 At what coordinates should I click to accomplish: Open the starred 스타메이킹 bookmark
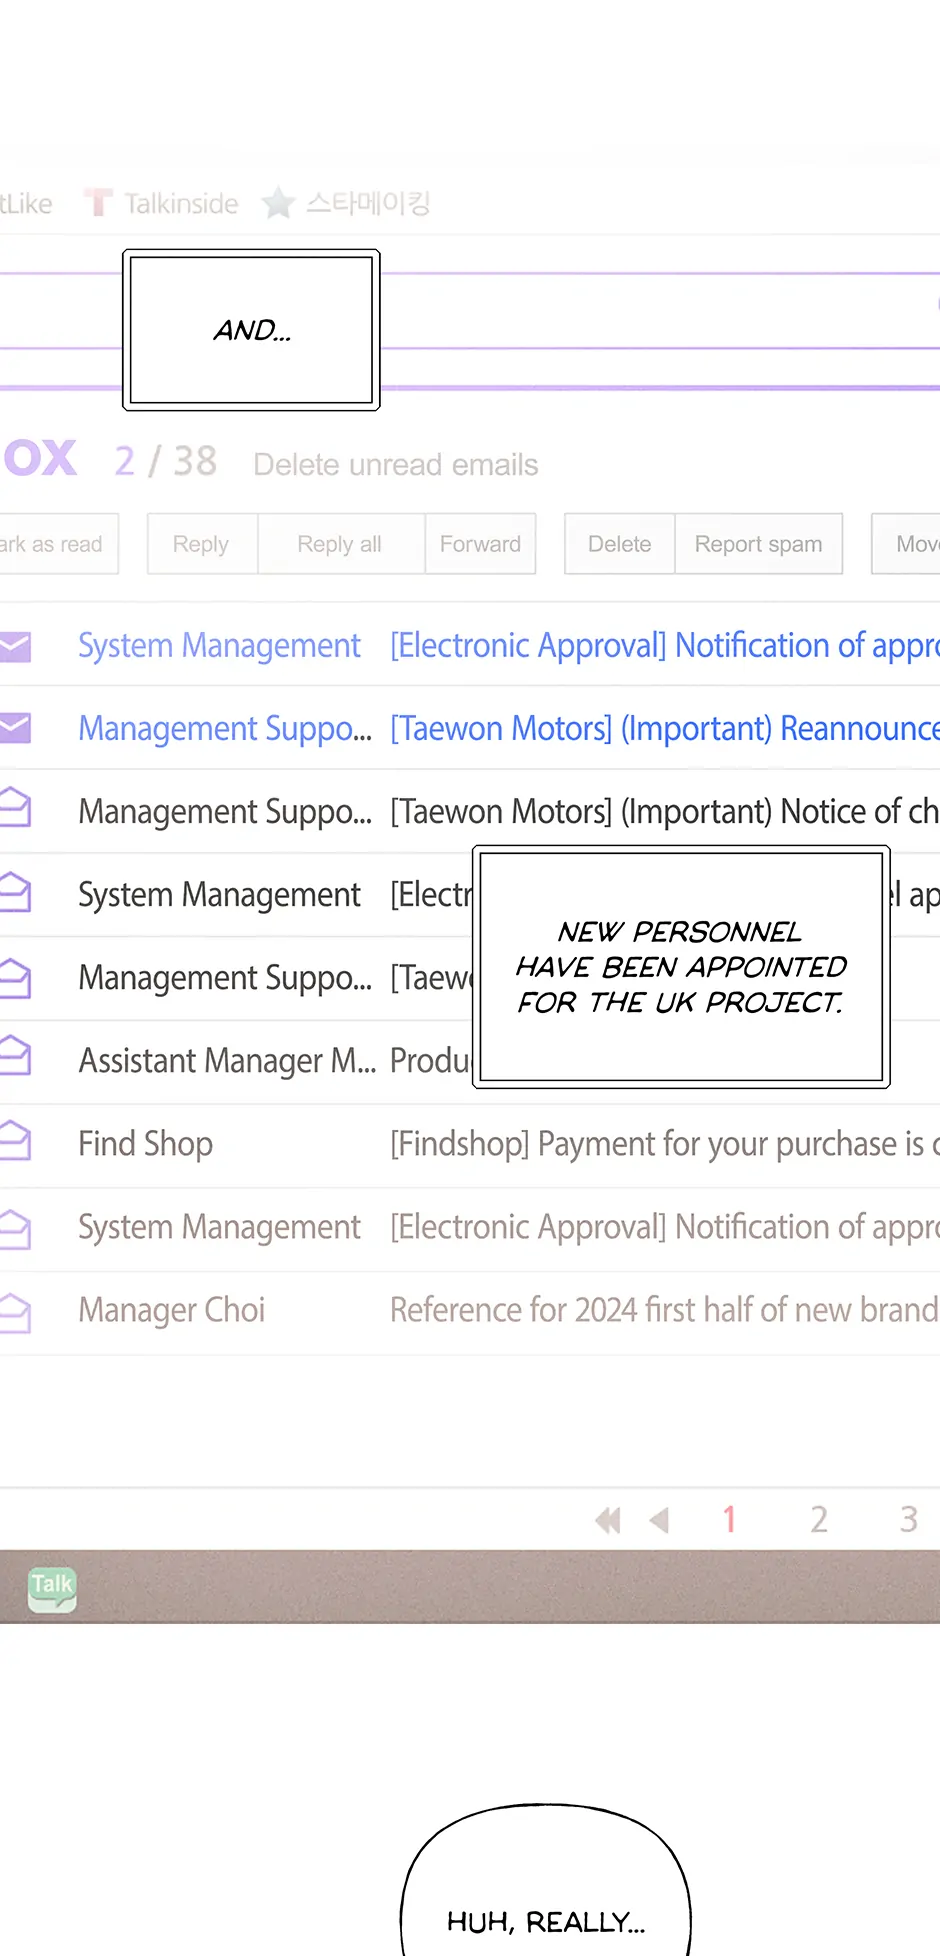coord(366,204)
